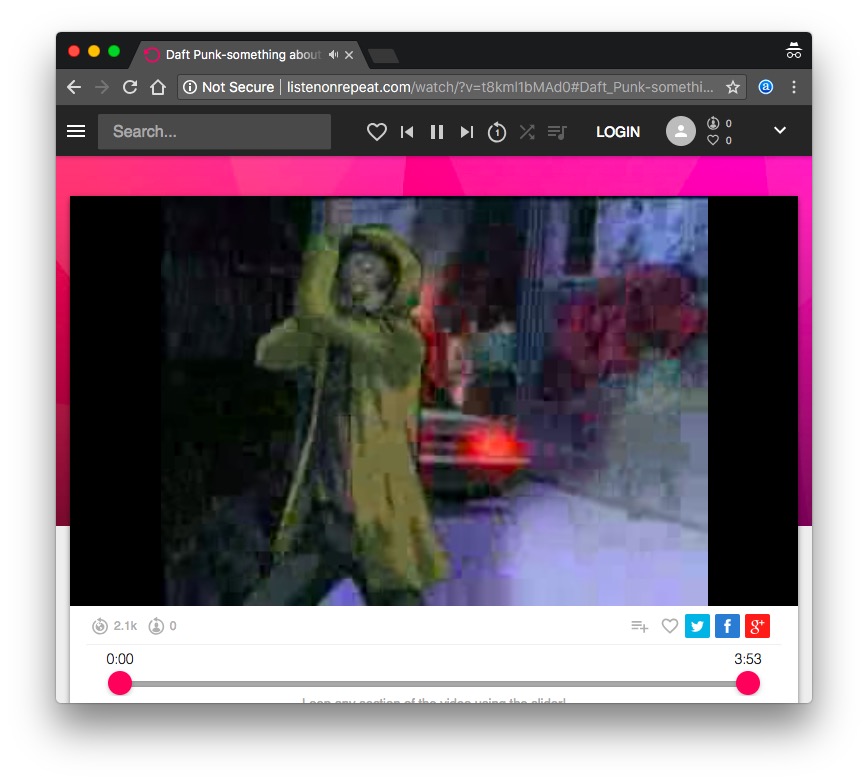Reload the current page
The image size is (868, 783).
[130, 87]
